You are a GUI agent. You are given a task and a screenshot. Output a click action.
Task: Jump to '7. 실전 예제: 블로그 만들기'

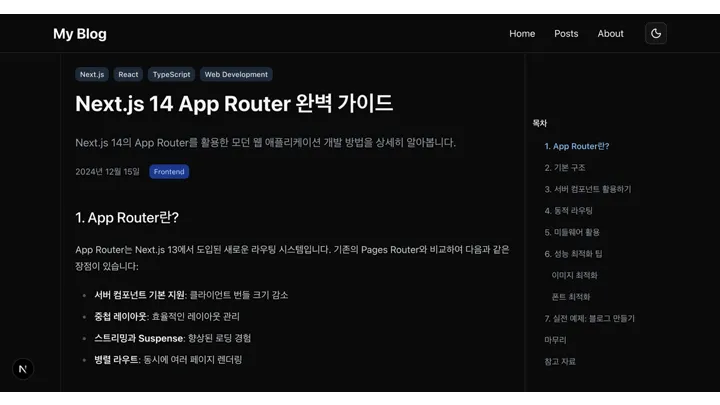[x=590, y=319]
